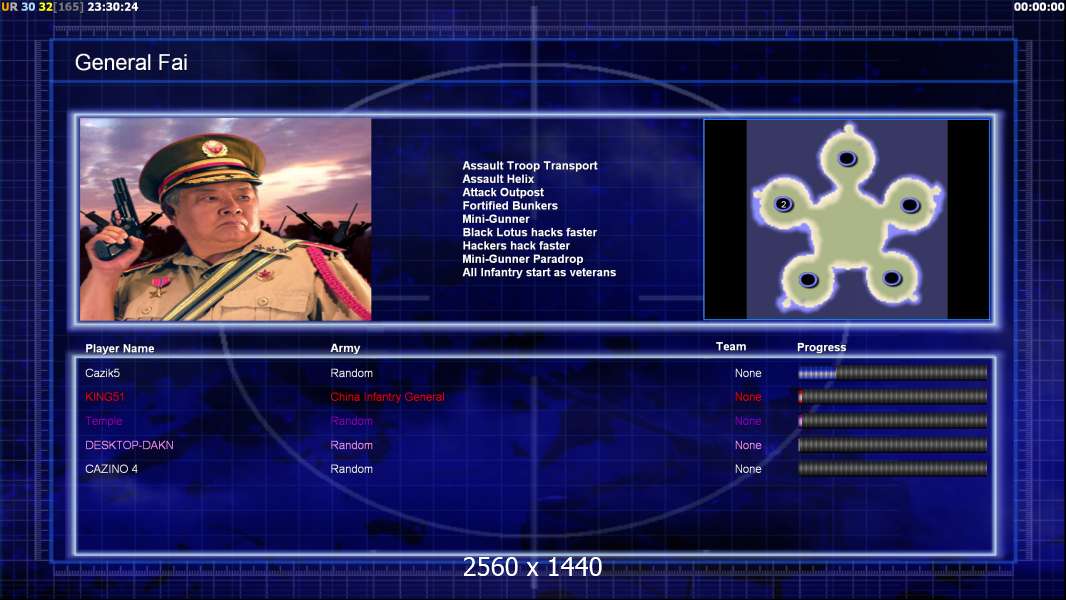Click the Assault Troop Transport ability
The image size is (1066, 600).
[x=530, y=165]
